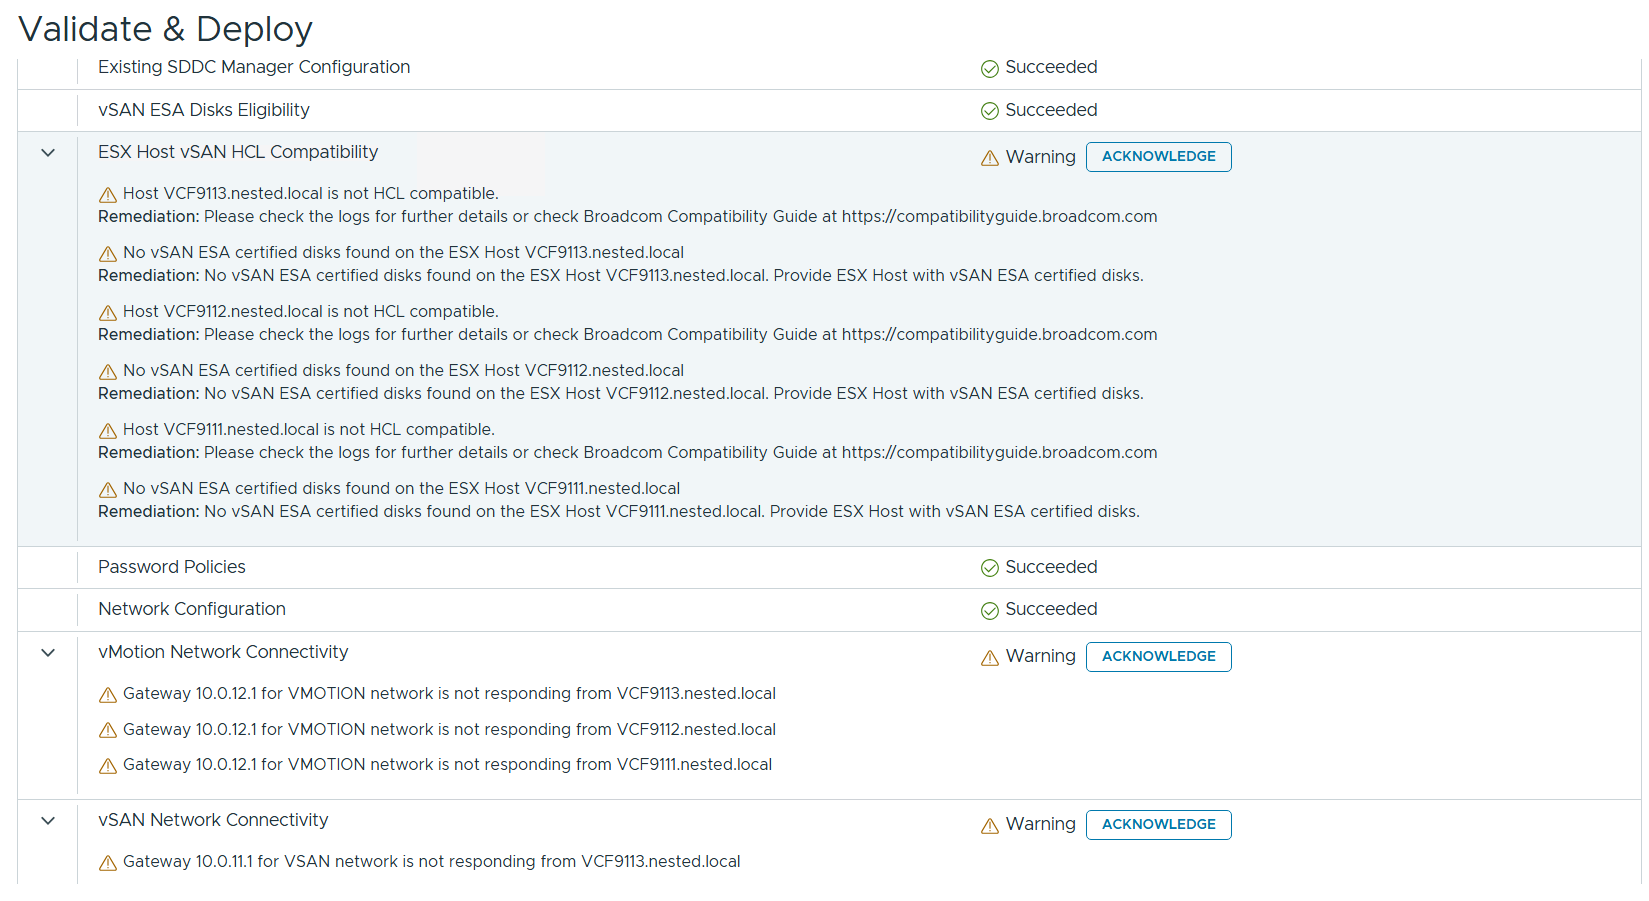
Task: Click success checkmark for vSAN ESA Disks Eligibility
Action: tap(989, 111)
